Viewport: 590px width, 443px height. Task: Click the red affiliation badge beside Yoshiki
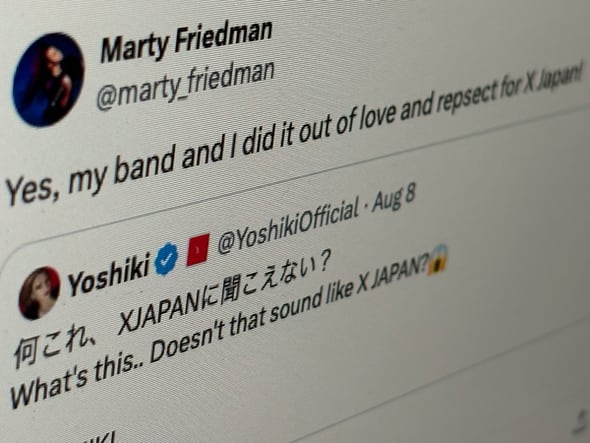pyautogui.click(x=198, y=250)
